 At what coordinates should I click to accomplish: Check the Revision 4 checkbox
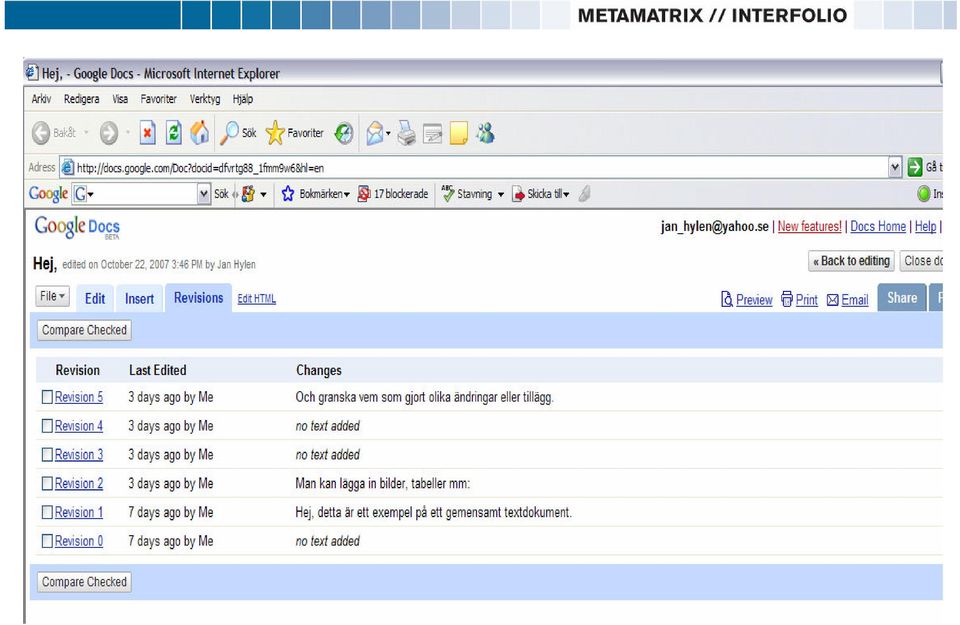click(47, 425)
